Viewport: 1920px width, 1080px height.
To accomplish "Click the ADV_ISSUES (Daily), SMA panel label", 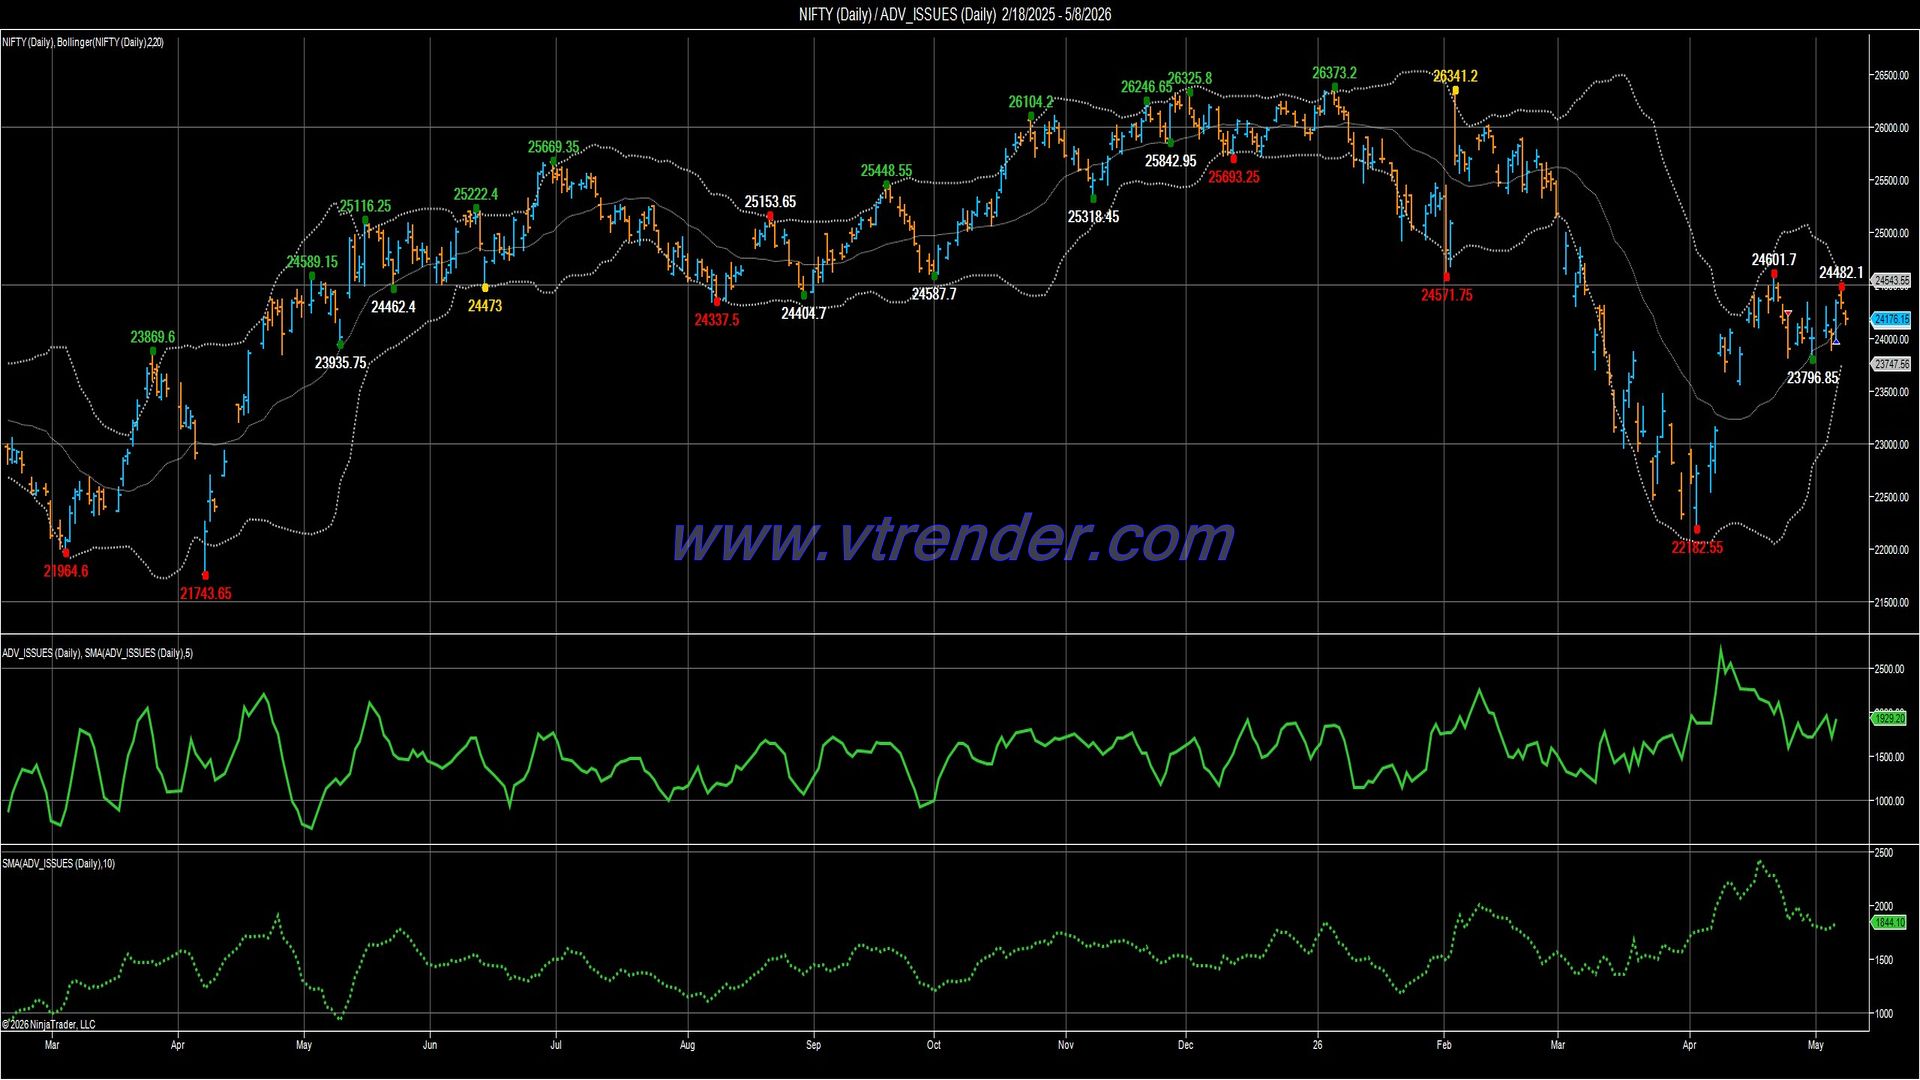I will (98, 653).
